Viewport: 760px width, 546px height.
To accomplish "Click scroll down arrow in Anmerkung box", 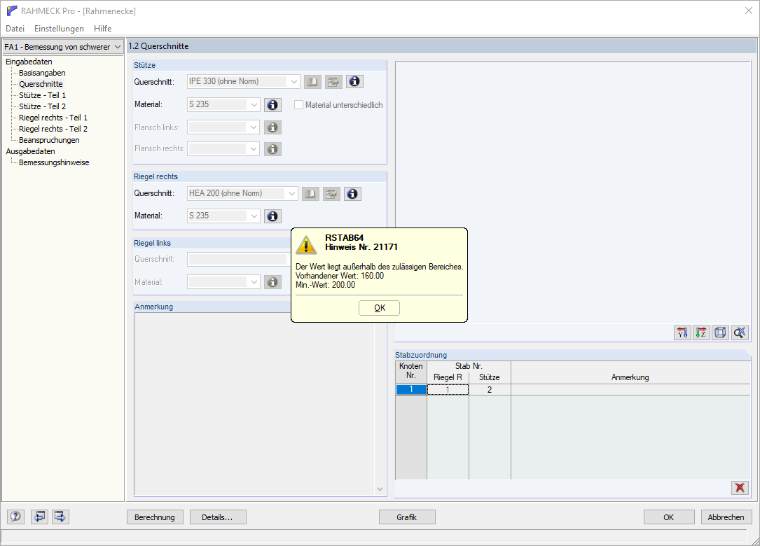I will [380, 489].
